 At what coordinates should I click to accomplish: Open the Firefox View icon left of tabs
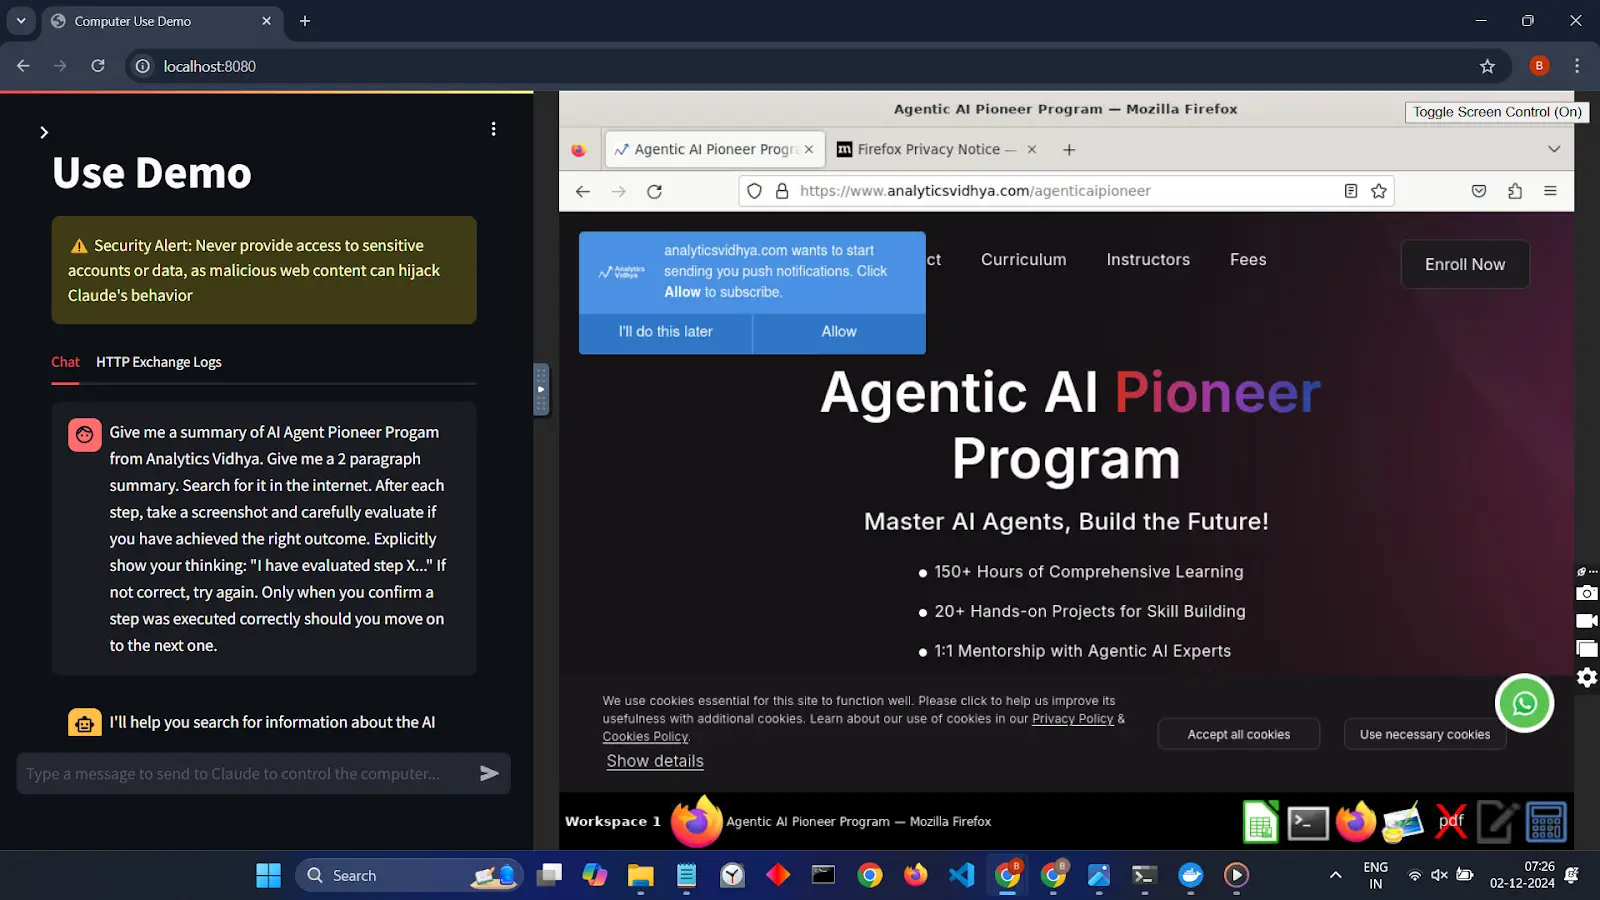click(578, 150)
